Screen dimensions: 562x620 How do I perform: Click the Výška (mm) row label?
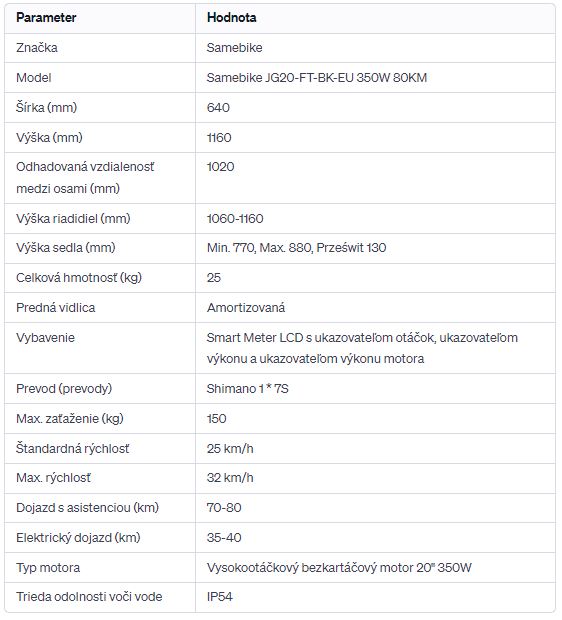click(x=49, y=138)
